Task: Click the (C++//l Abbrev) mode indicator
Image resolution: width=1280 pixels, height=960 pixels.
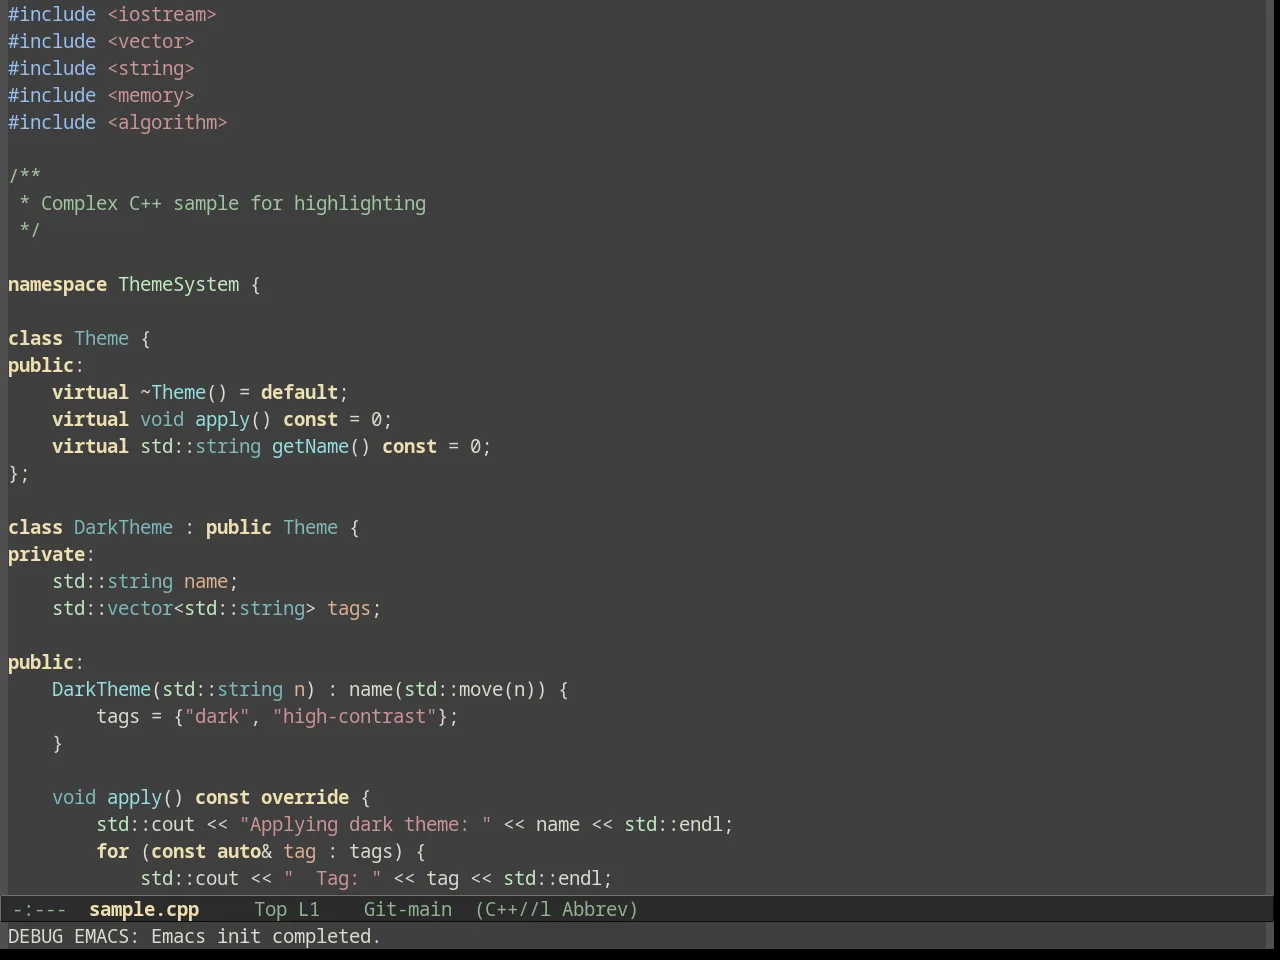Action: [557, 910]
